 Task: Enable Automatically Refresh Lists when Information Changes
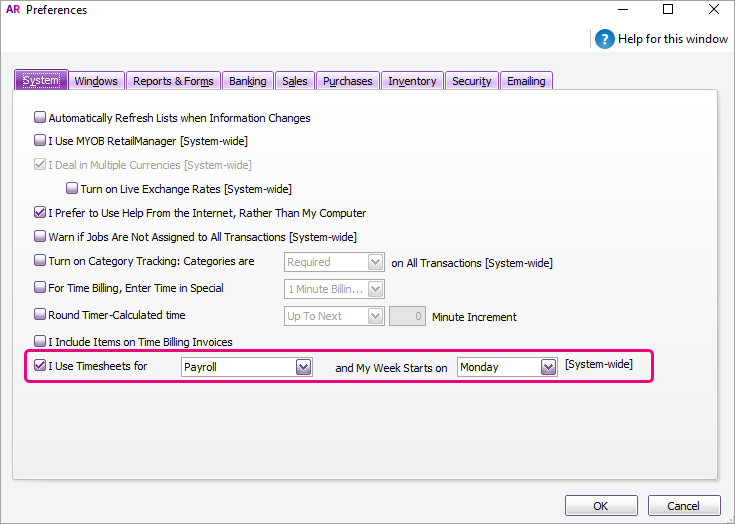pos(41,118)
